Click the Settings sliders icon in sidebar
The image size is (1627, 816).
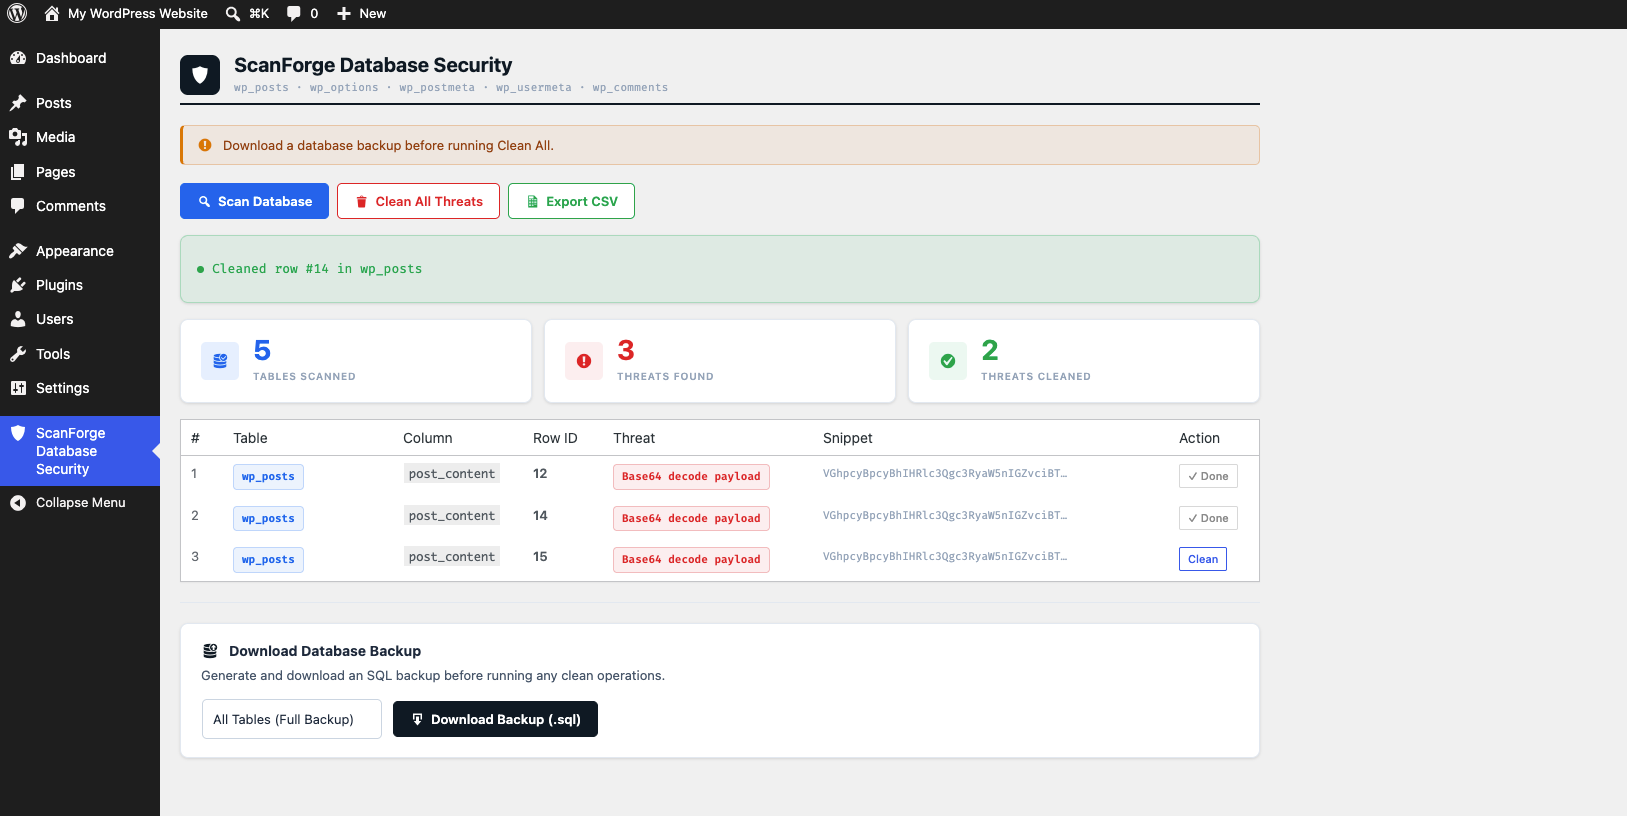18,388
